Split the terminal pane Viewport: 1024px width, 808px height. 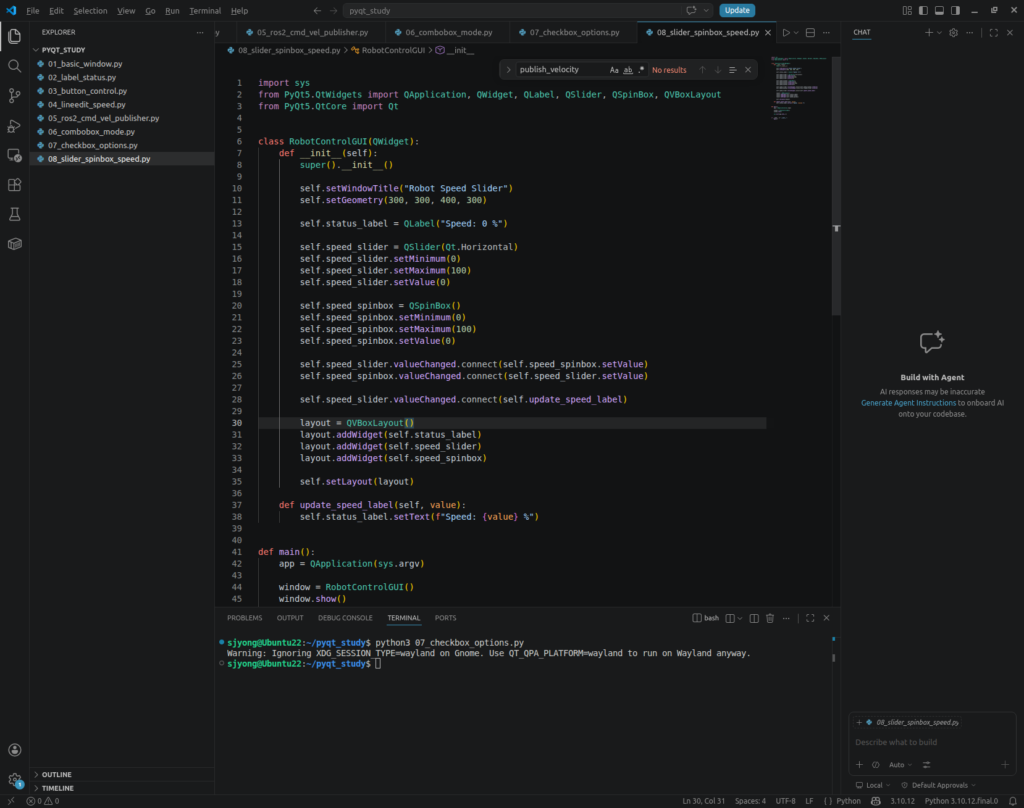754,618
